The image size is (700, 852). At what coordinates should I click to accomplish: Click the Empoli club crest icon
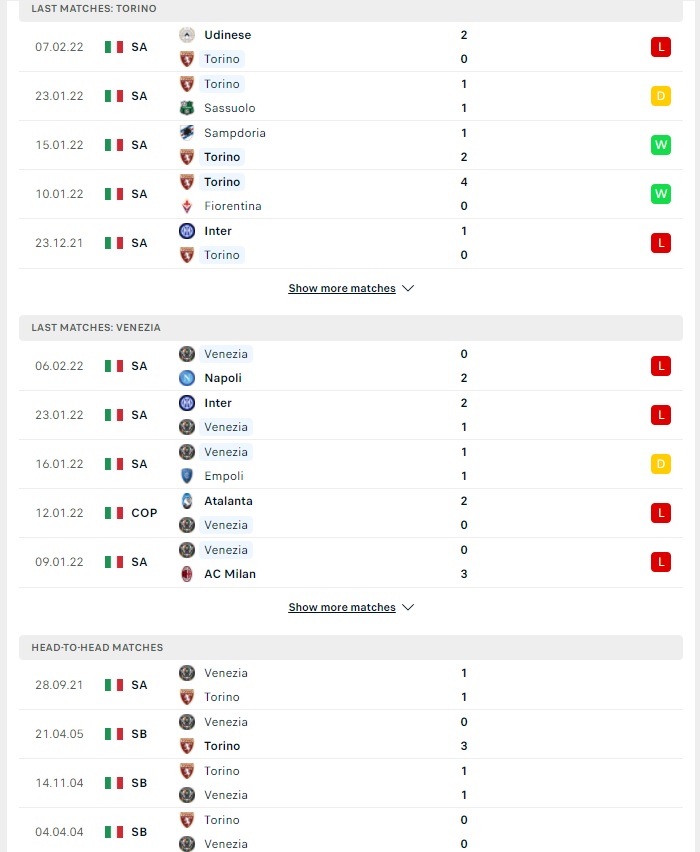tap(186, 476)
